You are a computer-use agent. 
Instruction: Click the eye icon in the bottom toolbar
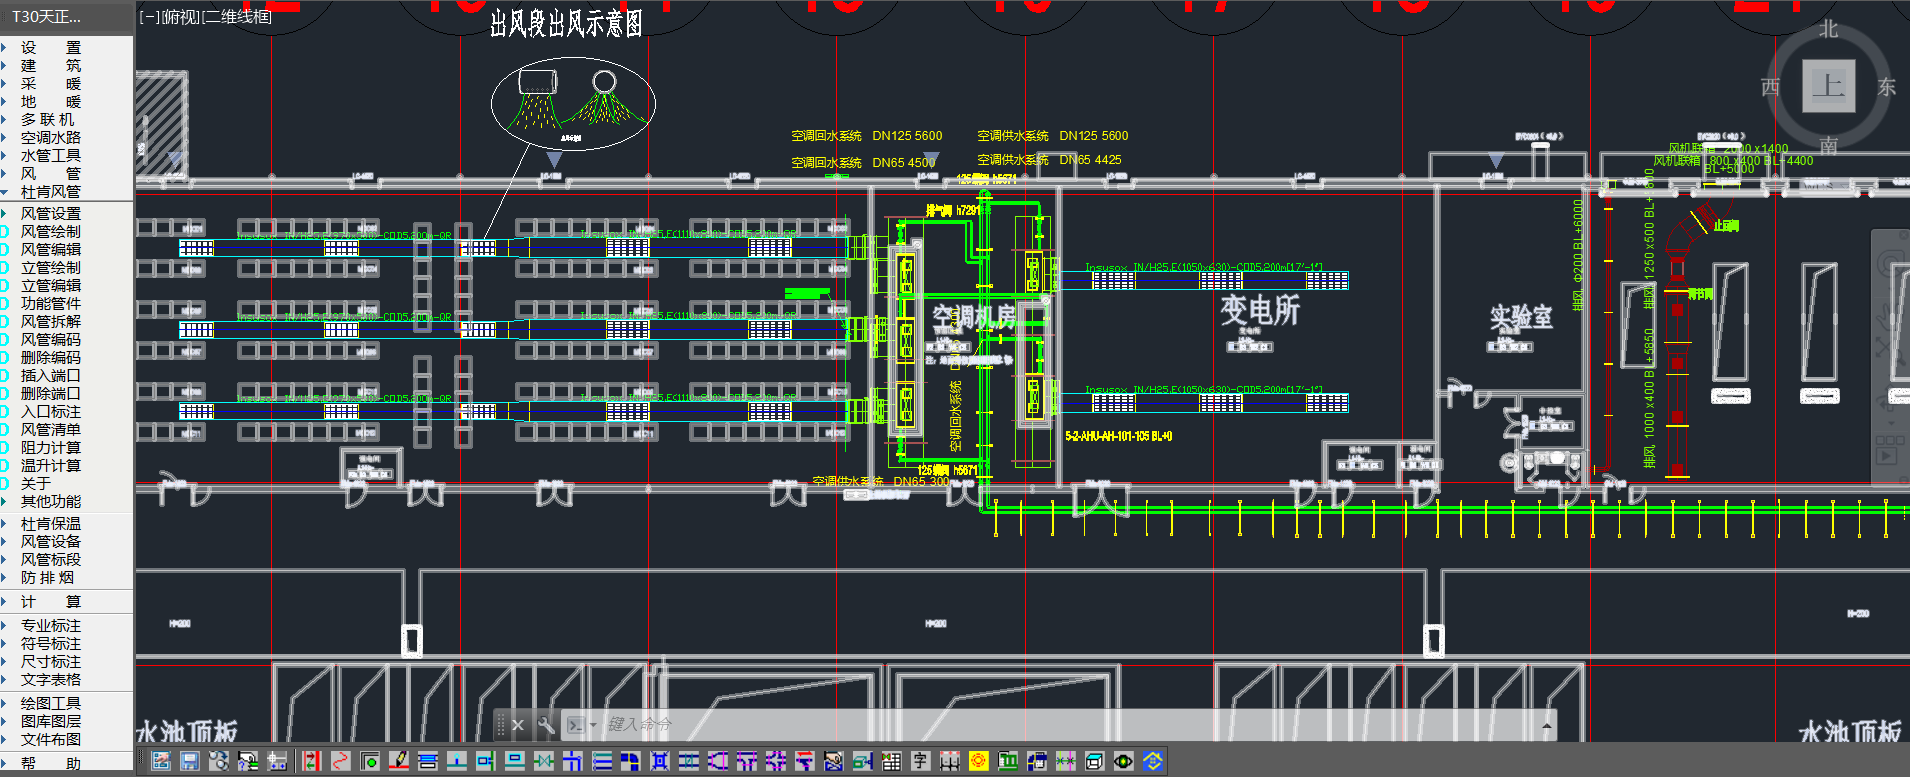coord(1124,762)
